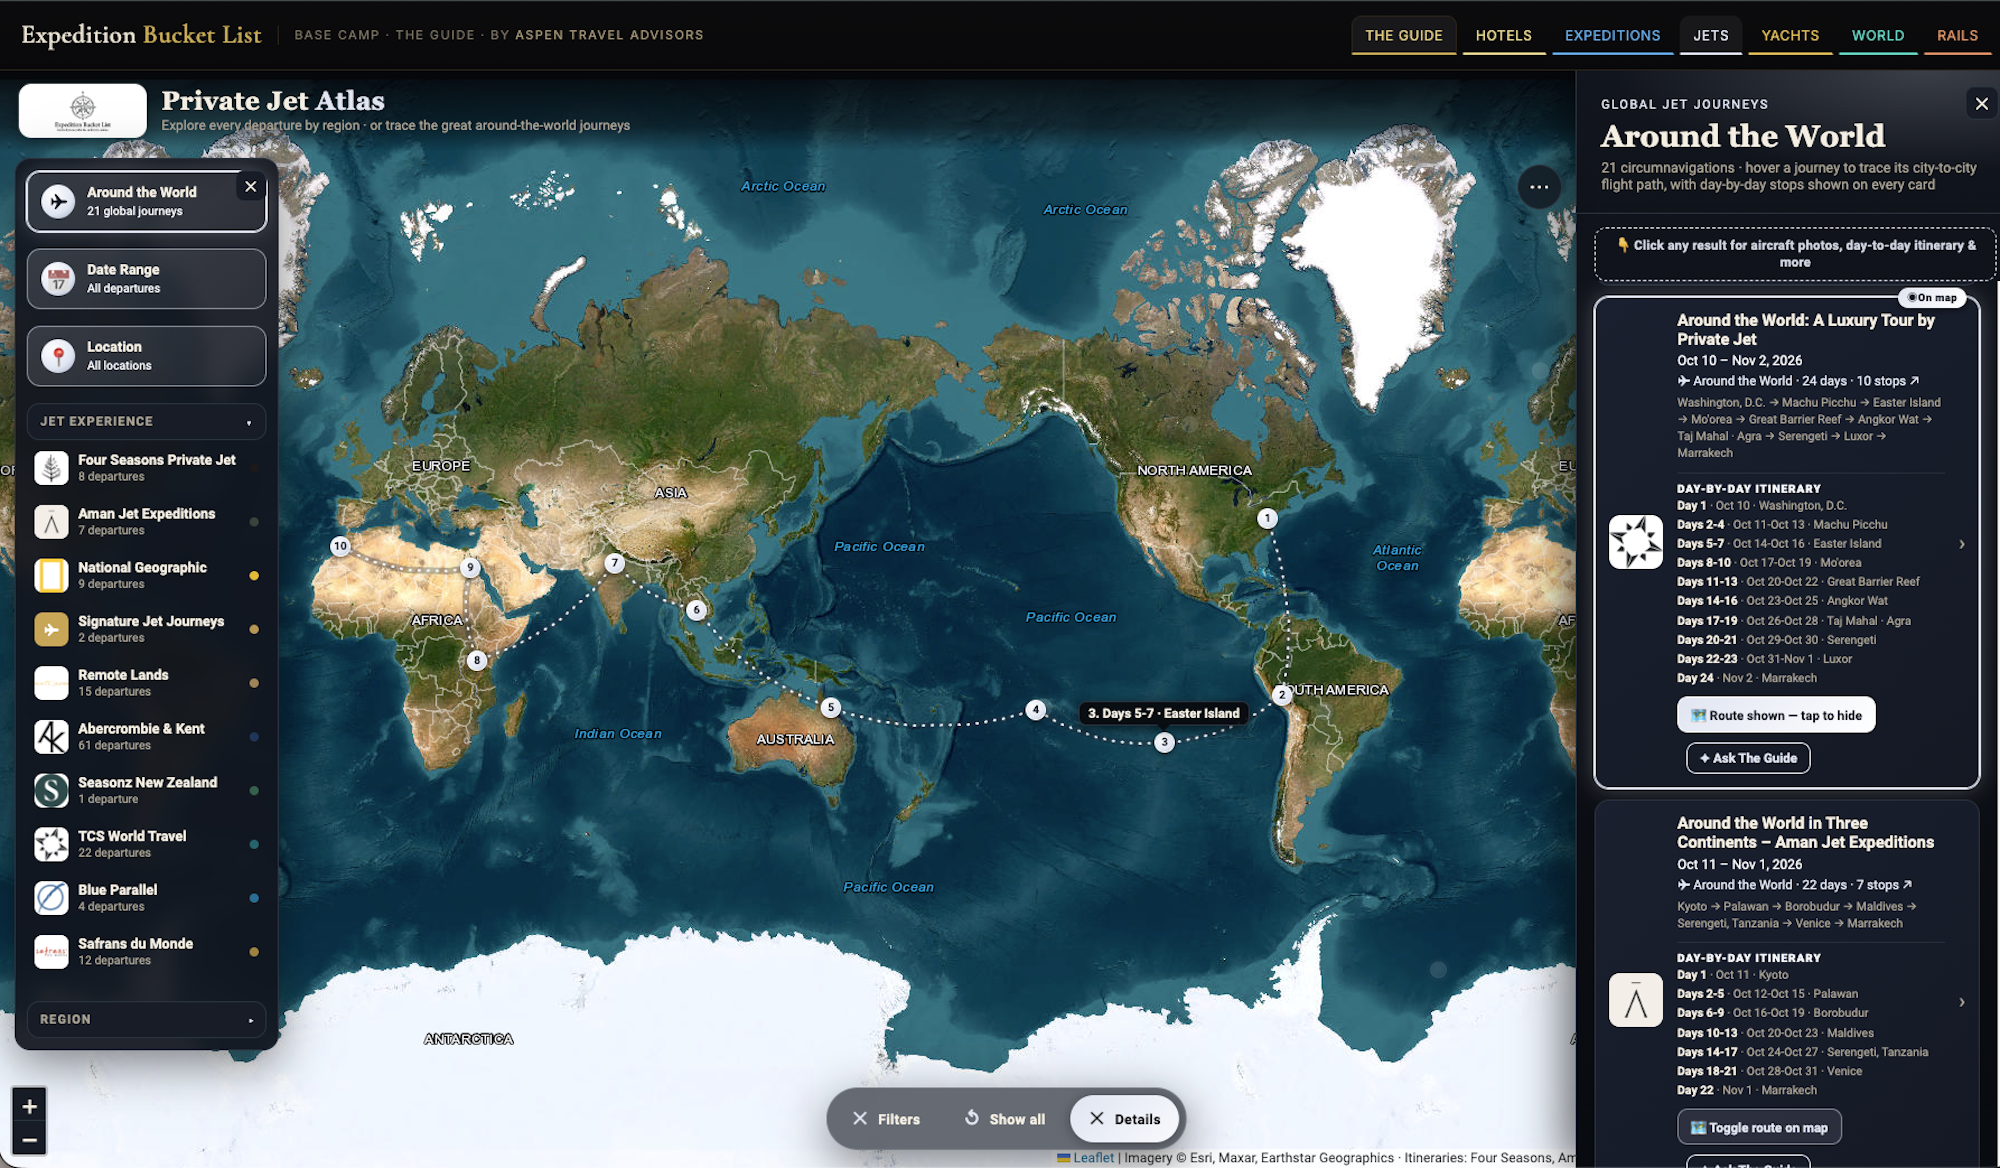Image resolution: width=2000 pixels, height=1168 pixels.
Task: Click TCS logo on Luxury Tour card
Action: (x=1635, y=542)
